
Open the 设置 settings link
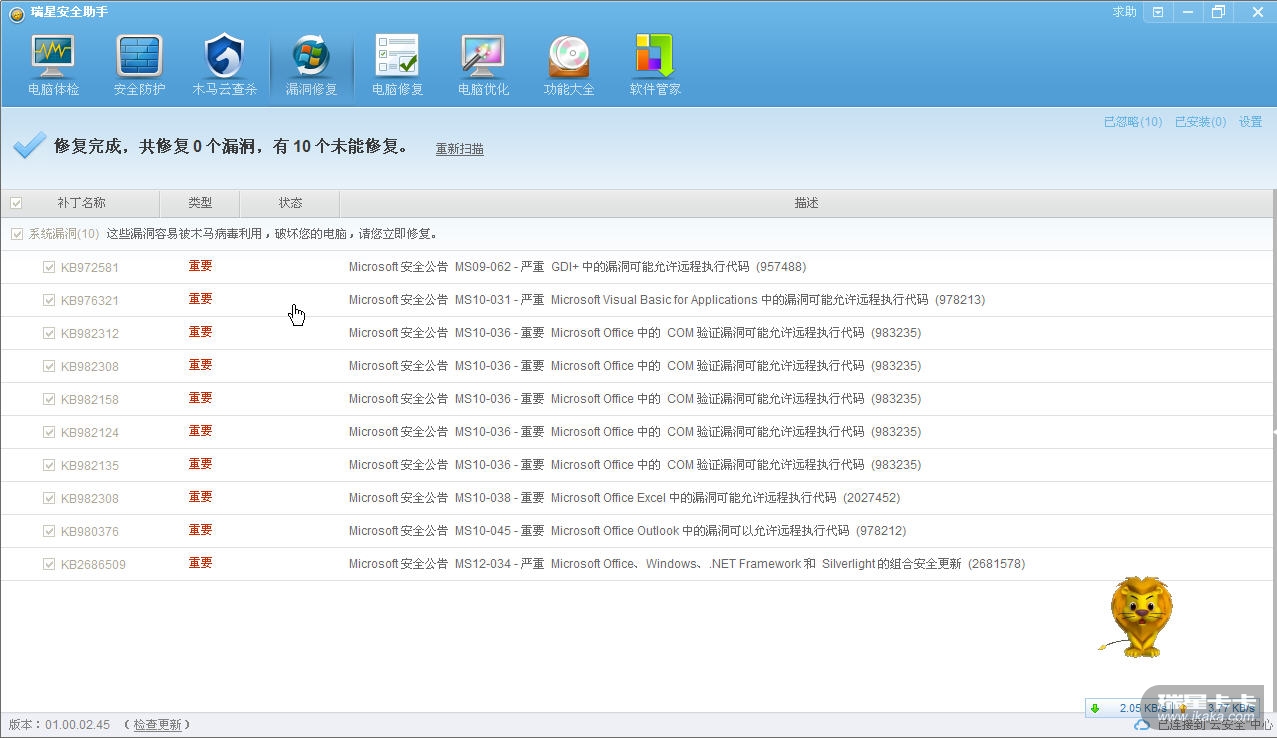[x=1250, y=122]
